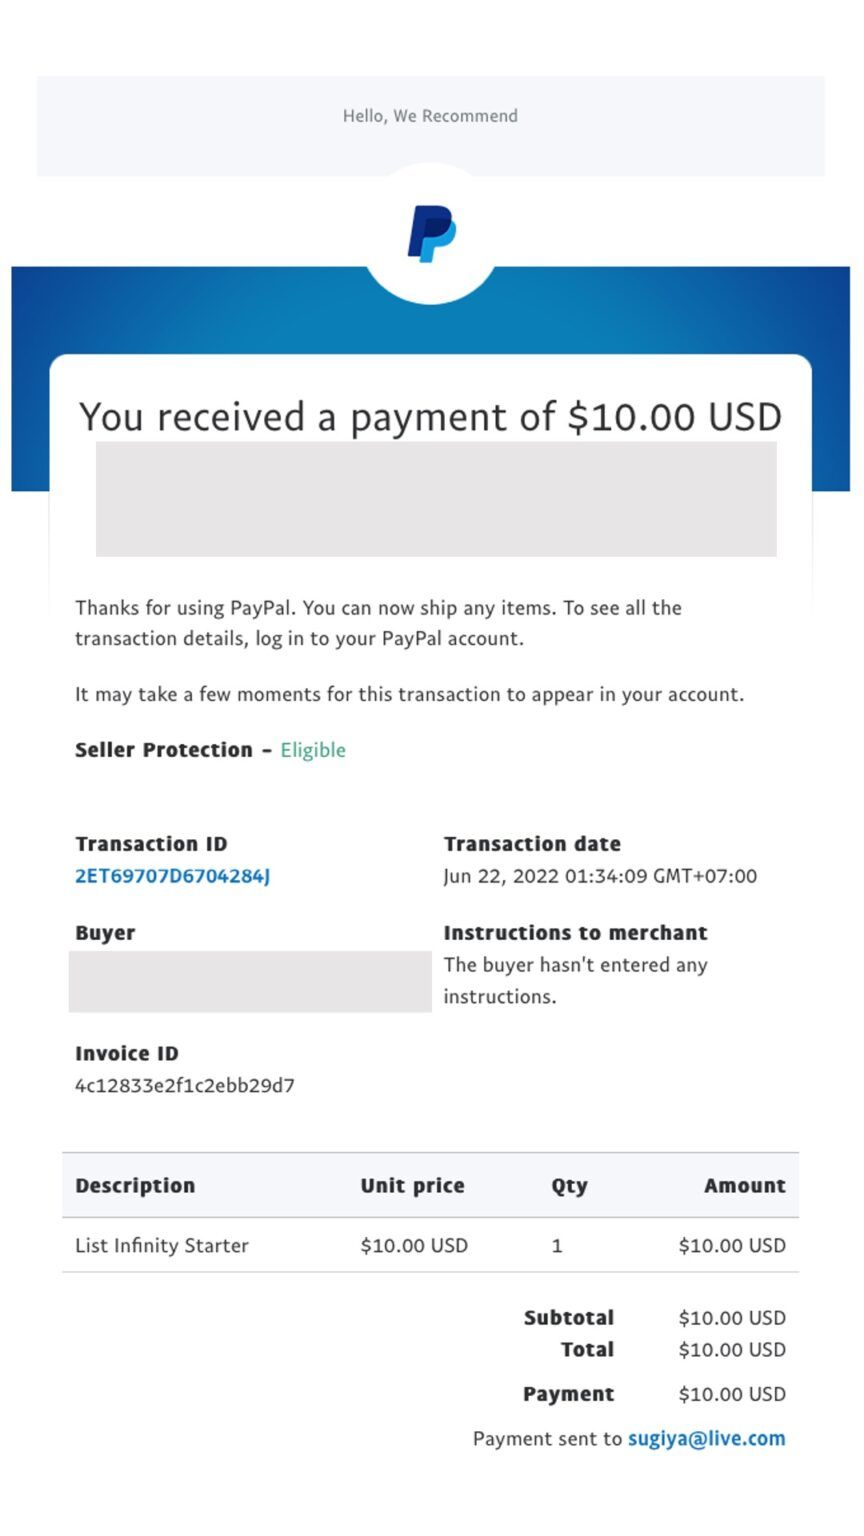
Task: Click the payment received $10.00 USD heading
Action: [x=430, y=416]
